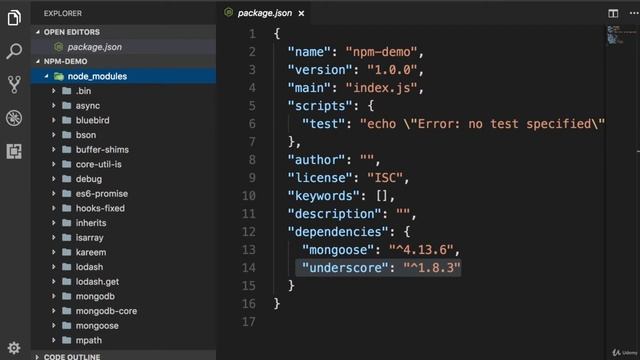Click the "1.0.0" version value
The width and height of the screenshot is (640, 360).
coord(392,70)
